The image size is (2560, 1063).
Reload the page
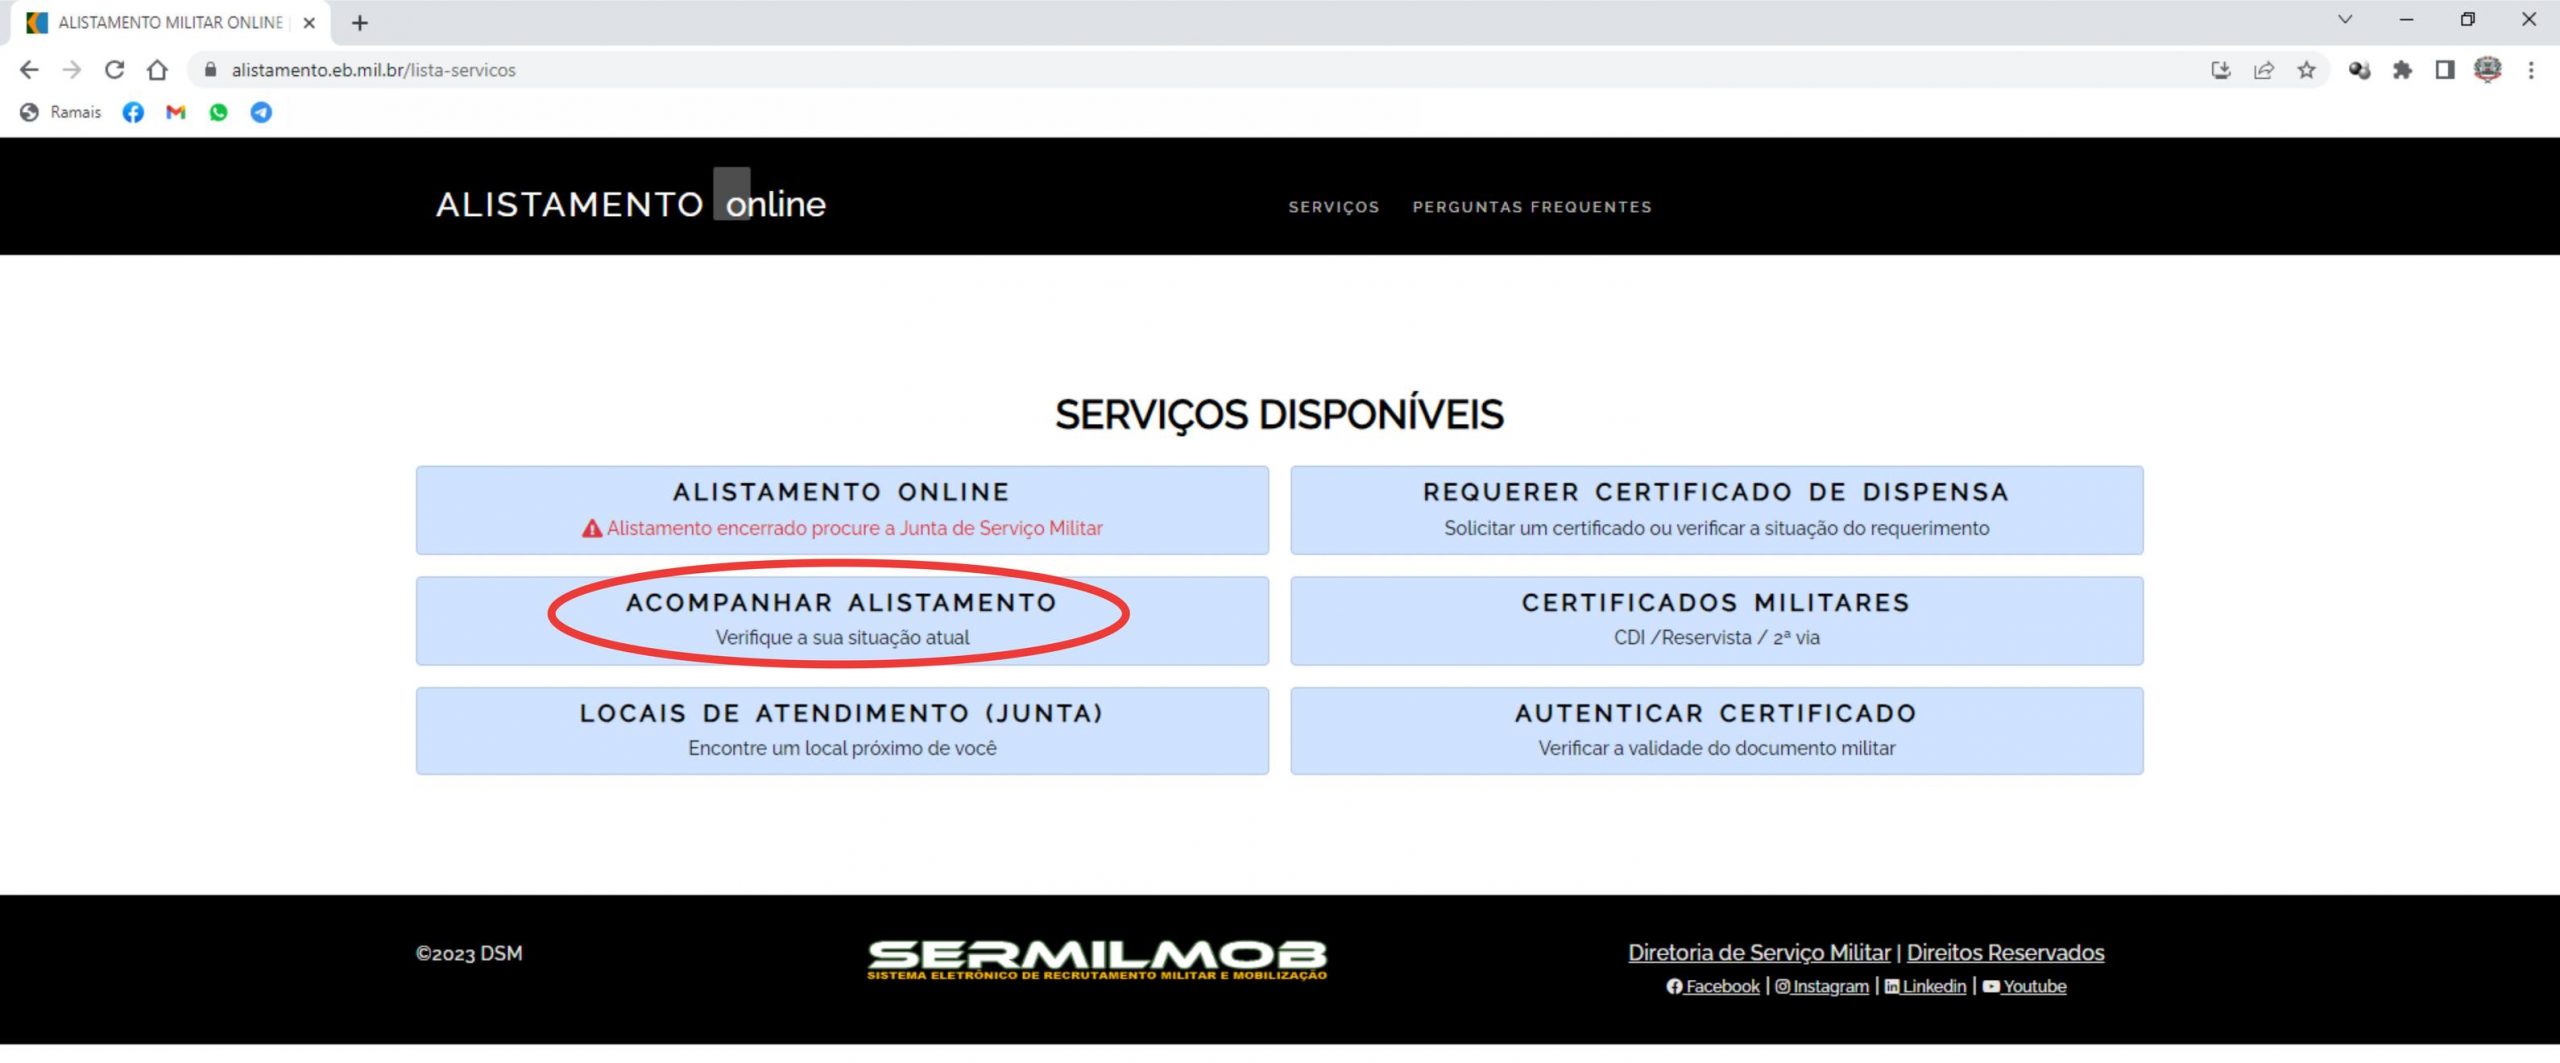(x=114, y=70)
